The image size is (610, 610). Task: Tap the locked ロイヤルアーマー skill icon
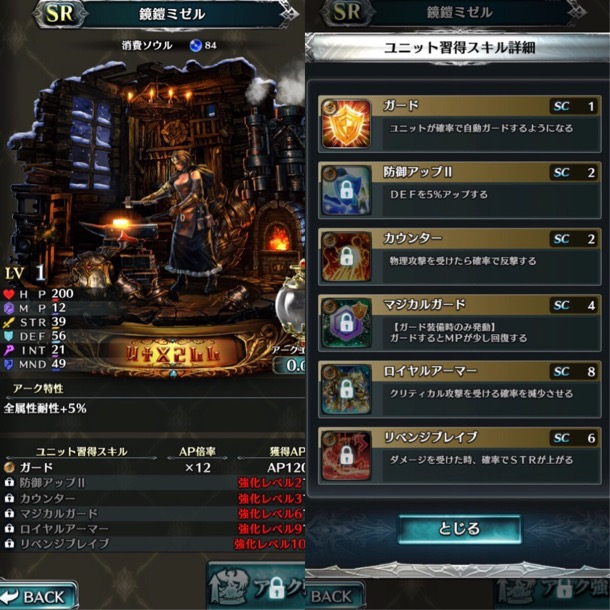[346, 389]
